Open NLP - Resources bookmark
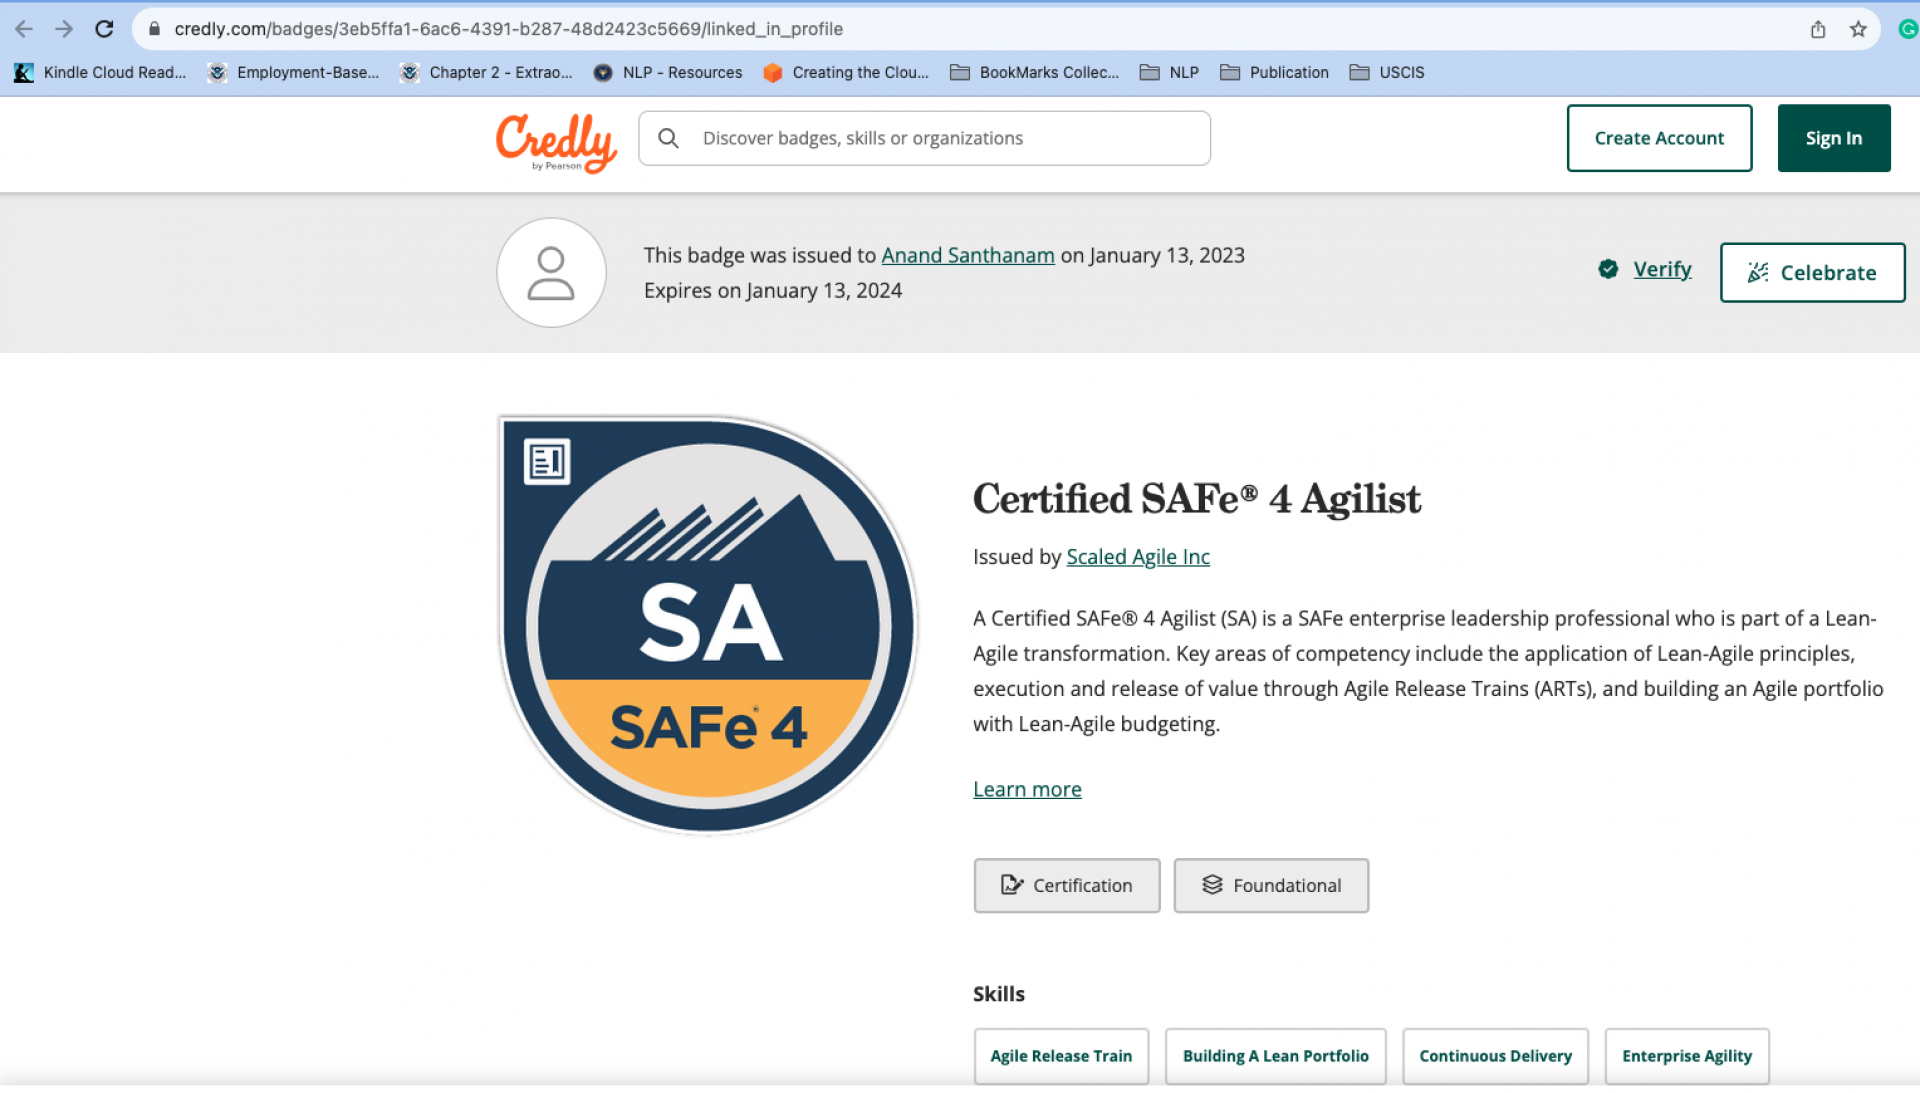The height and width of the screenshot is (1093, 1920). click(668, 72)
